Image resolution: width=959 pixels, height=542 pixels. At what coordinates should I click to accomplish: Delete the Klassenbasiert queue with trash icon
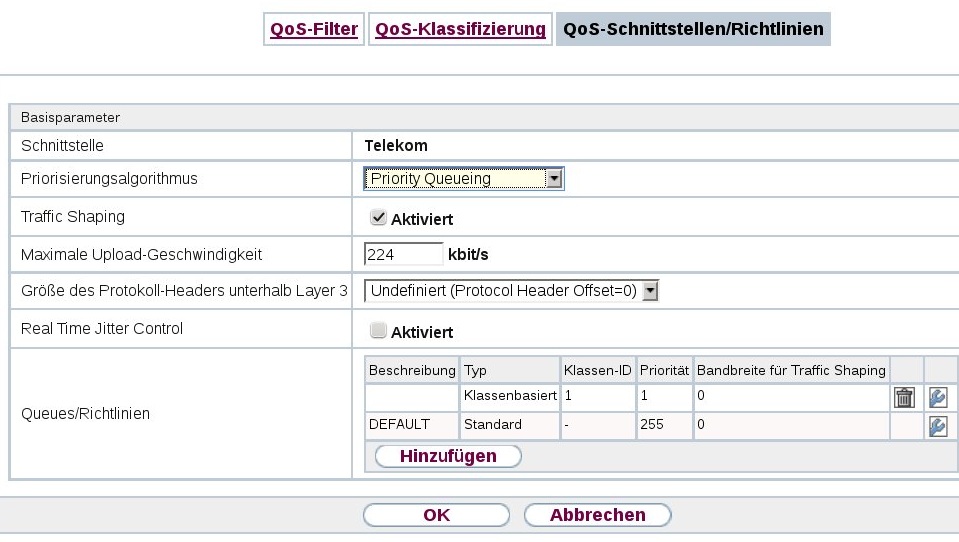904,397
